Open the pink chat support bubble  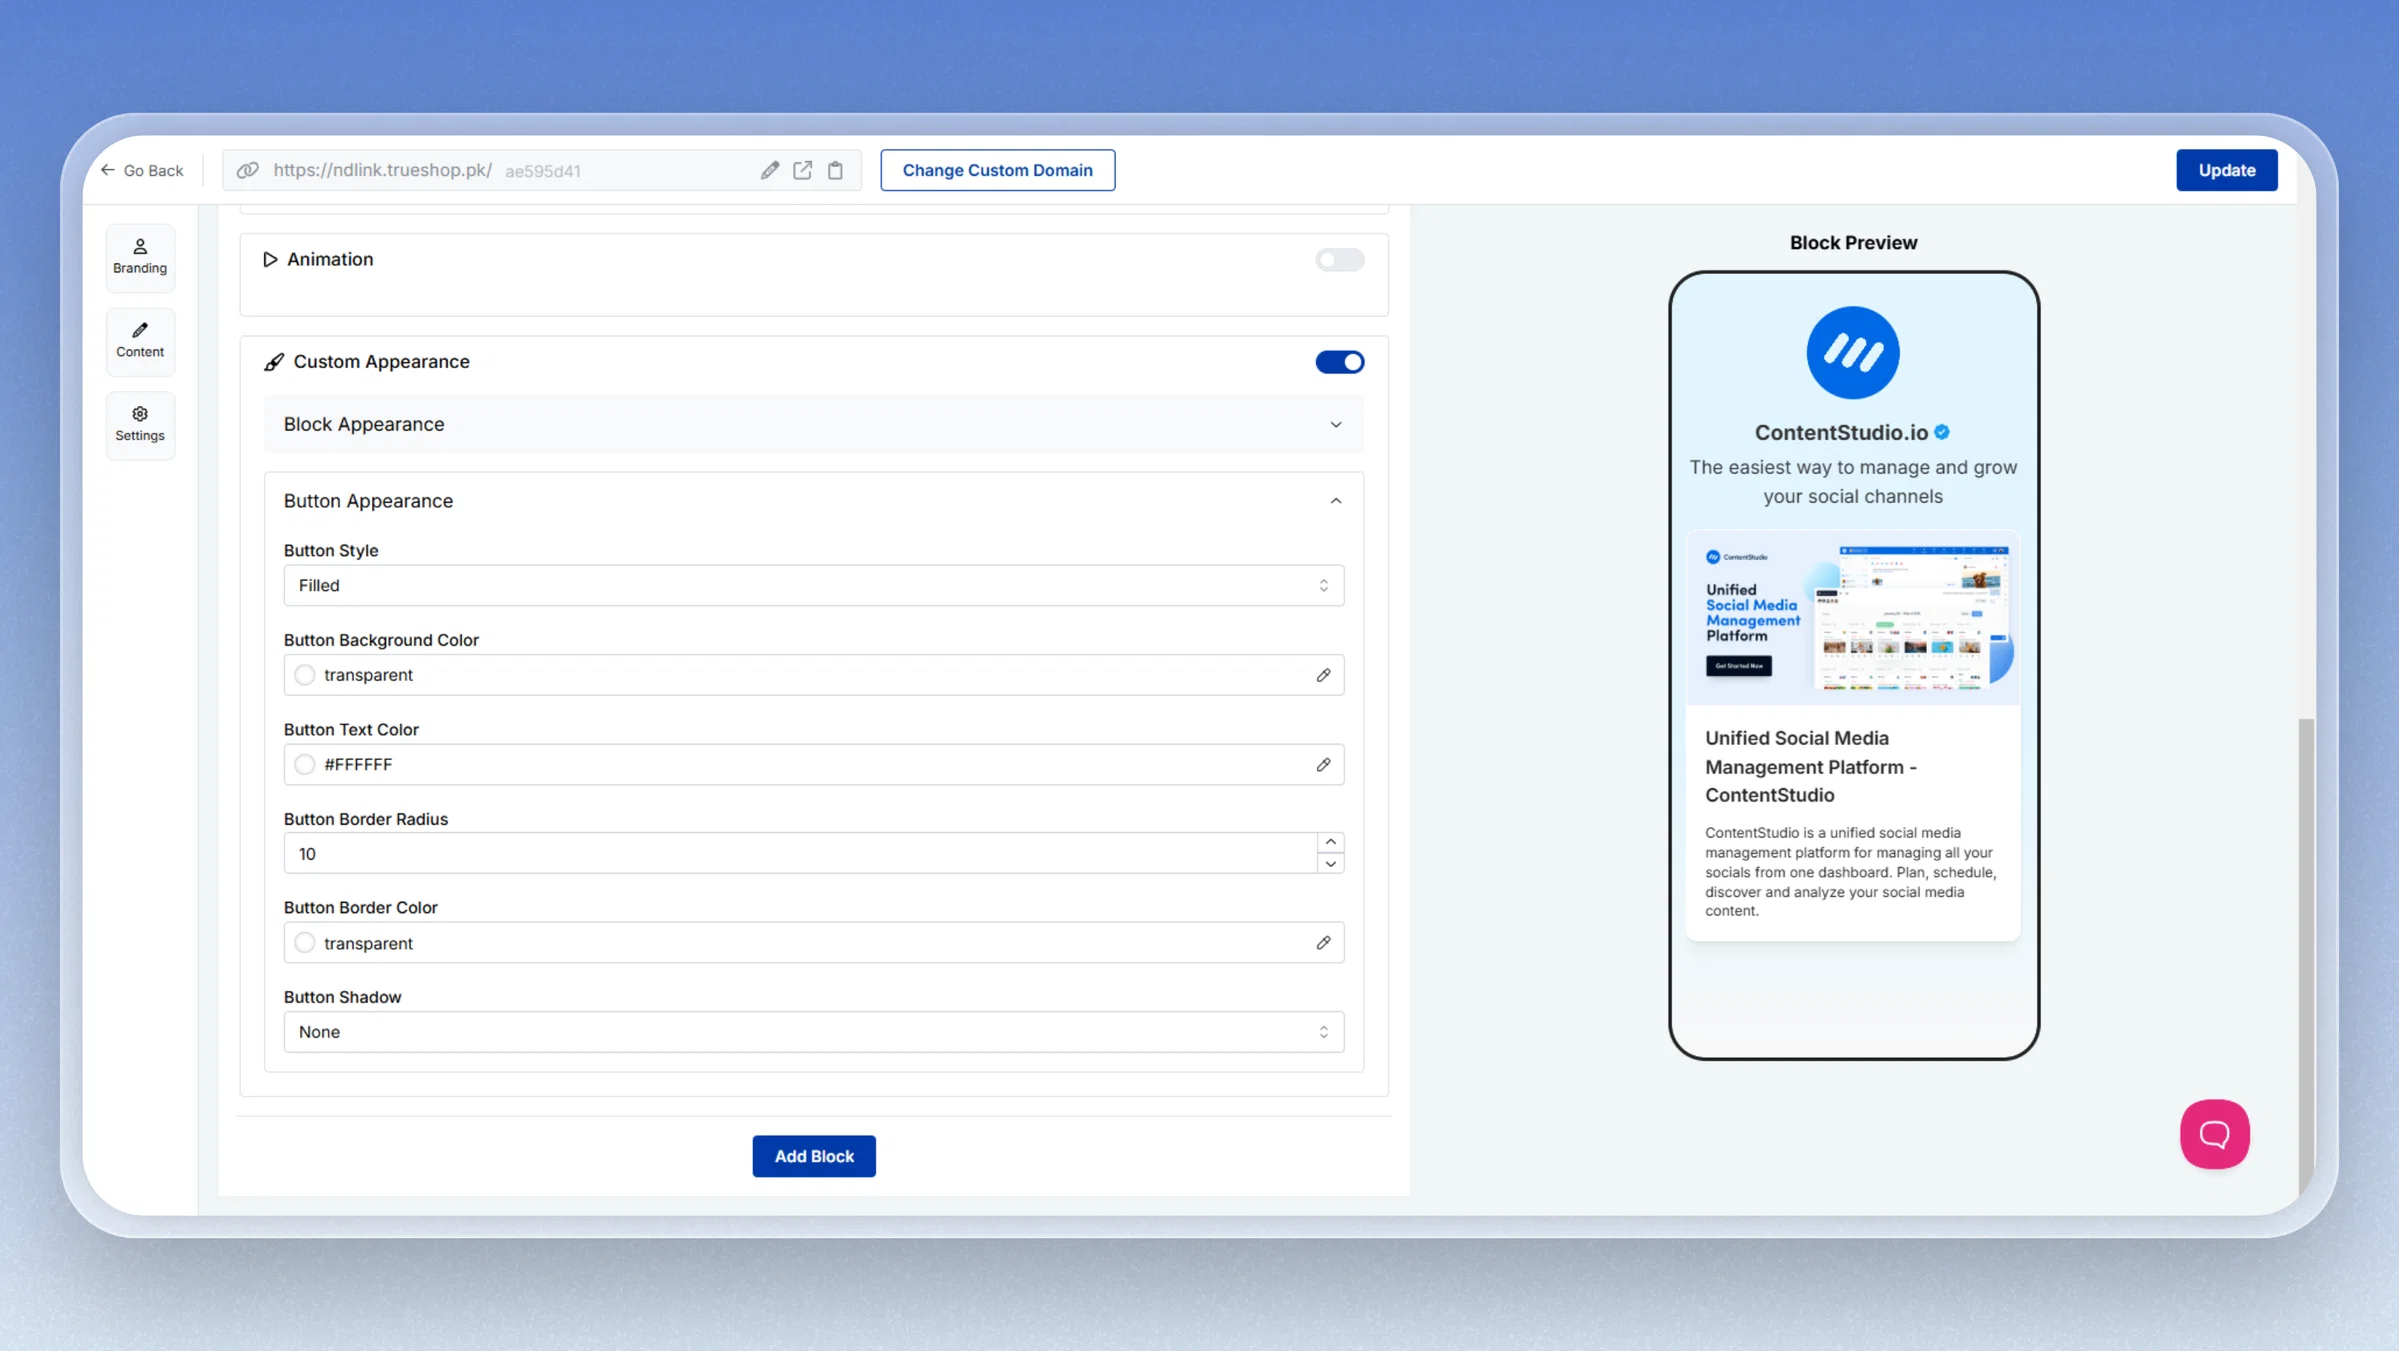point(2214,1134)
